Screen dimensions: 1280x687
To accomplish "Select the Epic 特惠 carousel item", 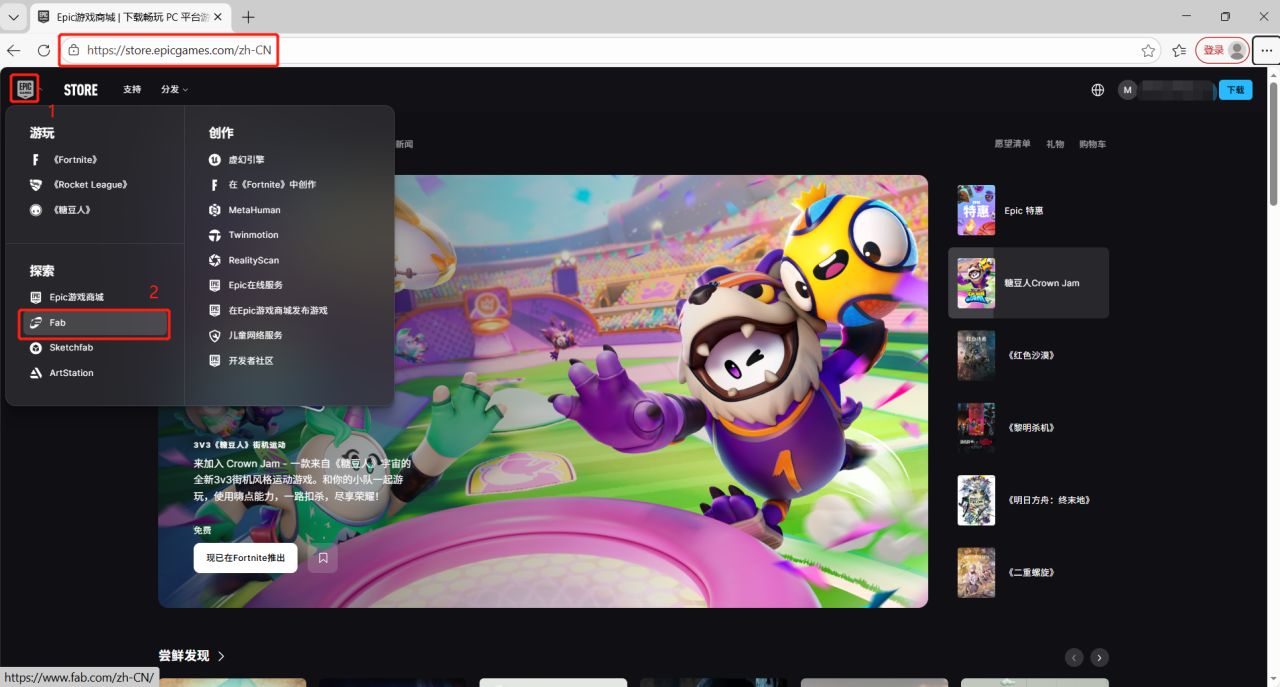I will (1028, 211).
